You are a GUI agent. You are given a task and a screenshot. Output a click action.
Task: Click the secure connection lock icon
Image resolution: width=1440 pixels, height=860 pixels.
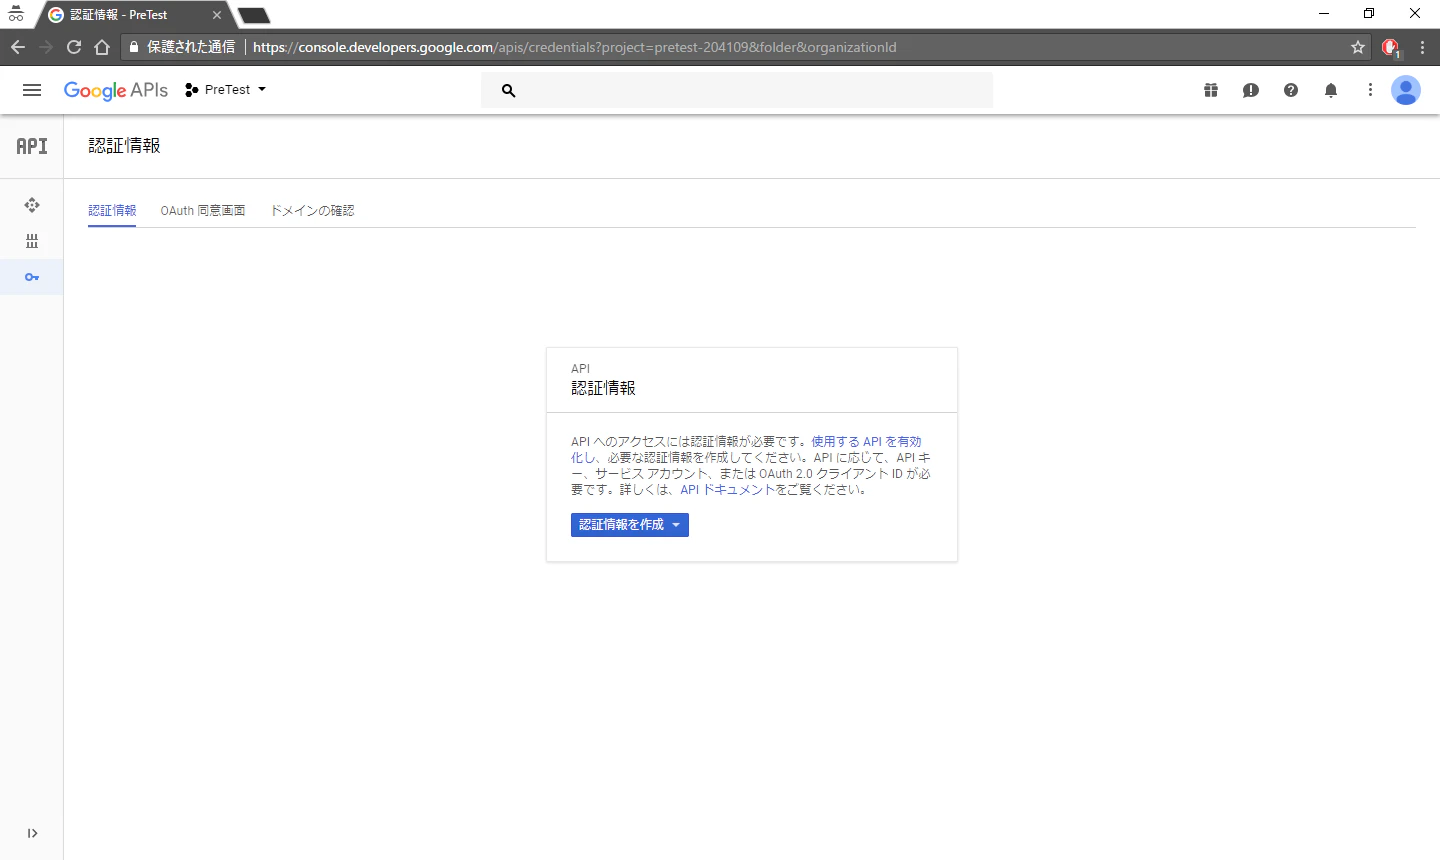[134, 47]
